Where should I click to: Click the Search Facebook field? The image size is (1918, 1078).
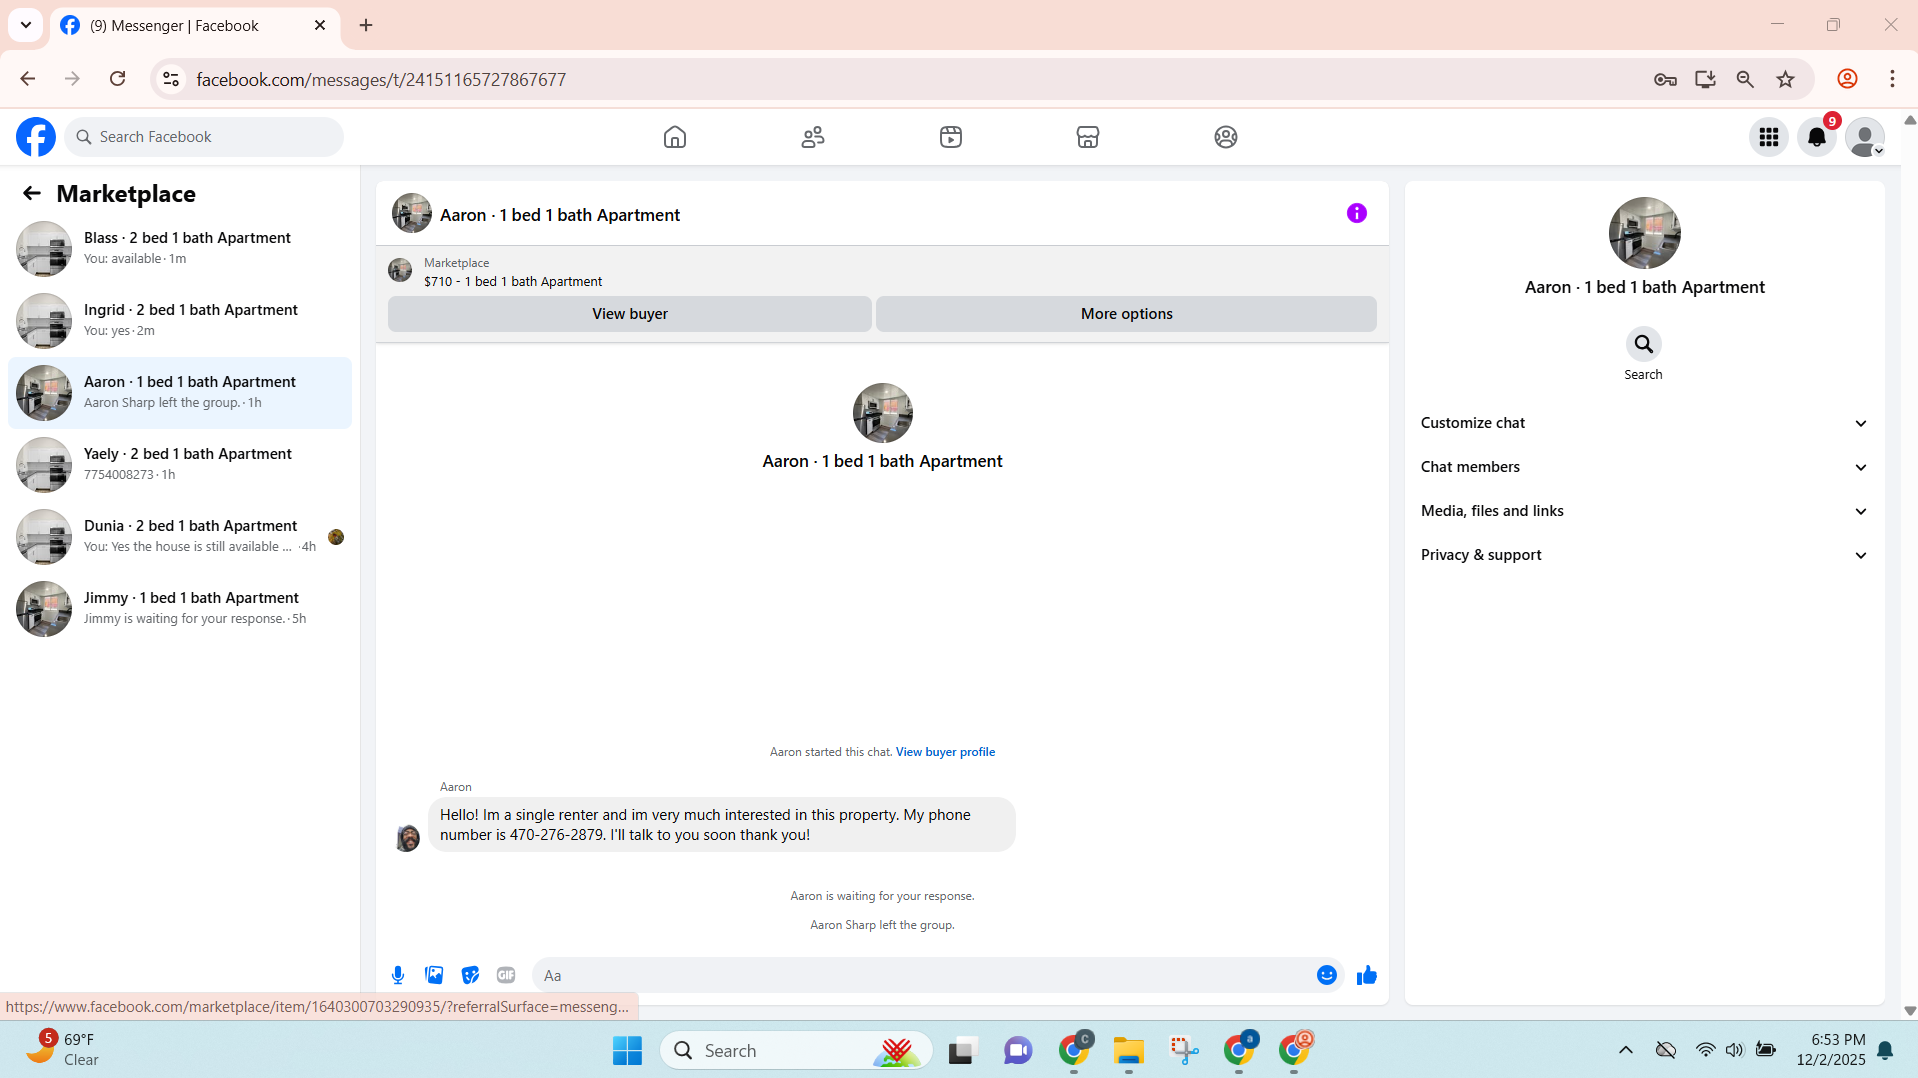(204, 137)
